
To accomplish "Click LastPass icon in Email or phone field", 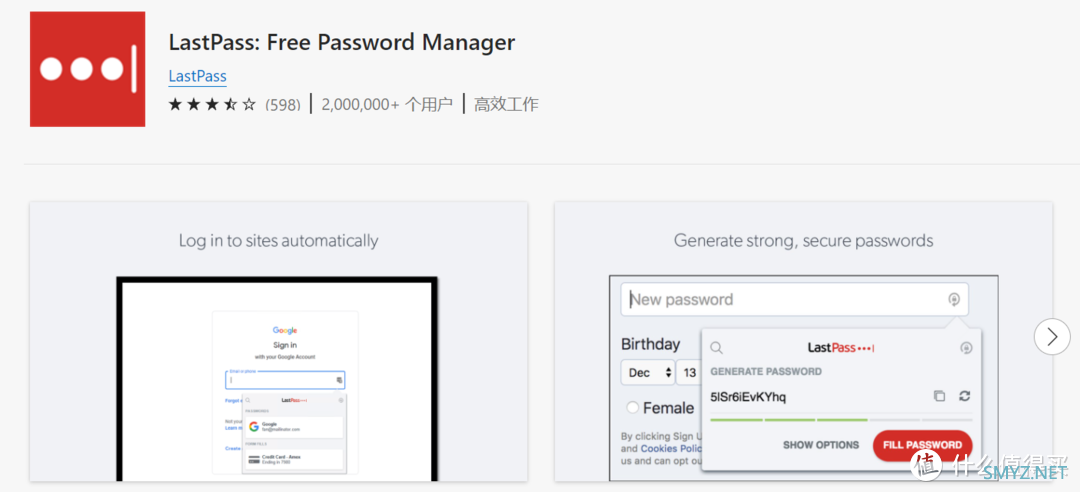I will click(340, 380).
